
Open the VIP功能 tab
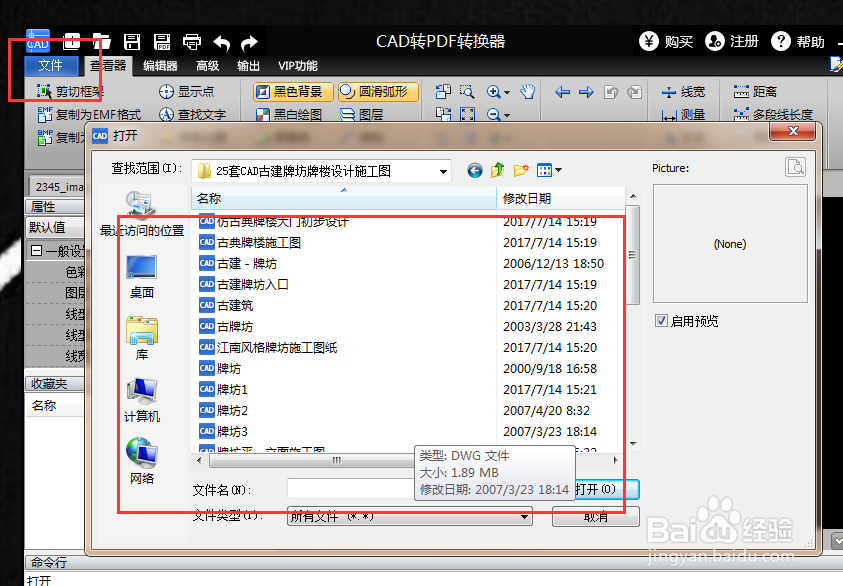[x=297, y=66]
